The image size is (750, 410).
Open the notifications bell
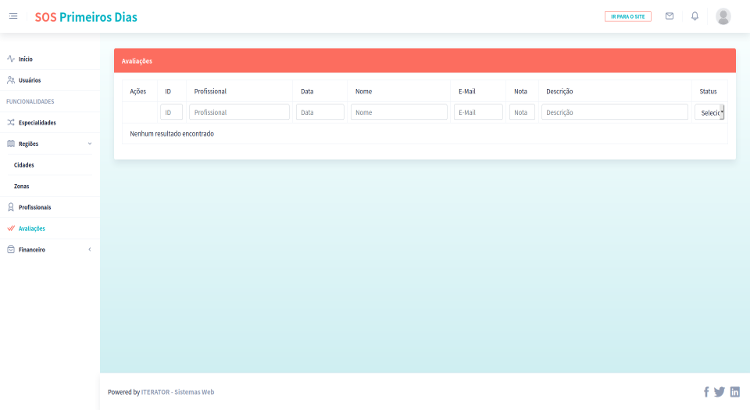695,16
